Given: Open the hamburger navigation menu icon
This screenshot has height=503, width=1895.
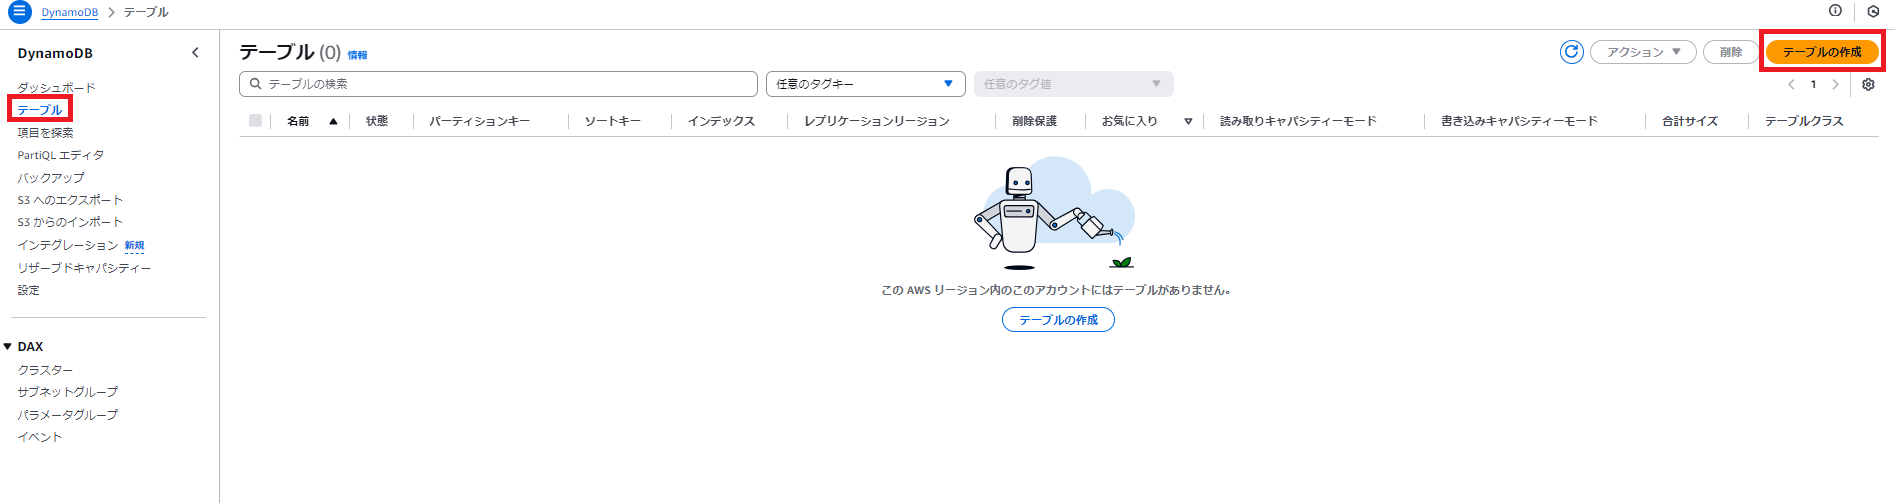Looking at the screenshot, I should click(20, 12).
